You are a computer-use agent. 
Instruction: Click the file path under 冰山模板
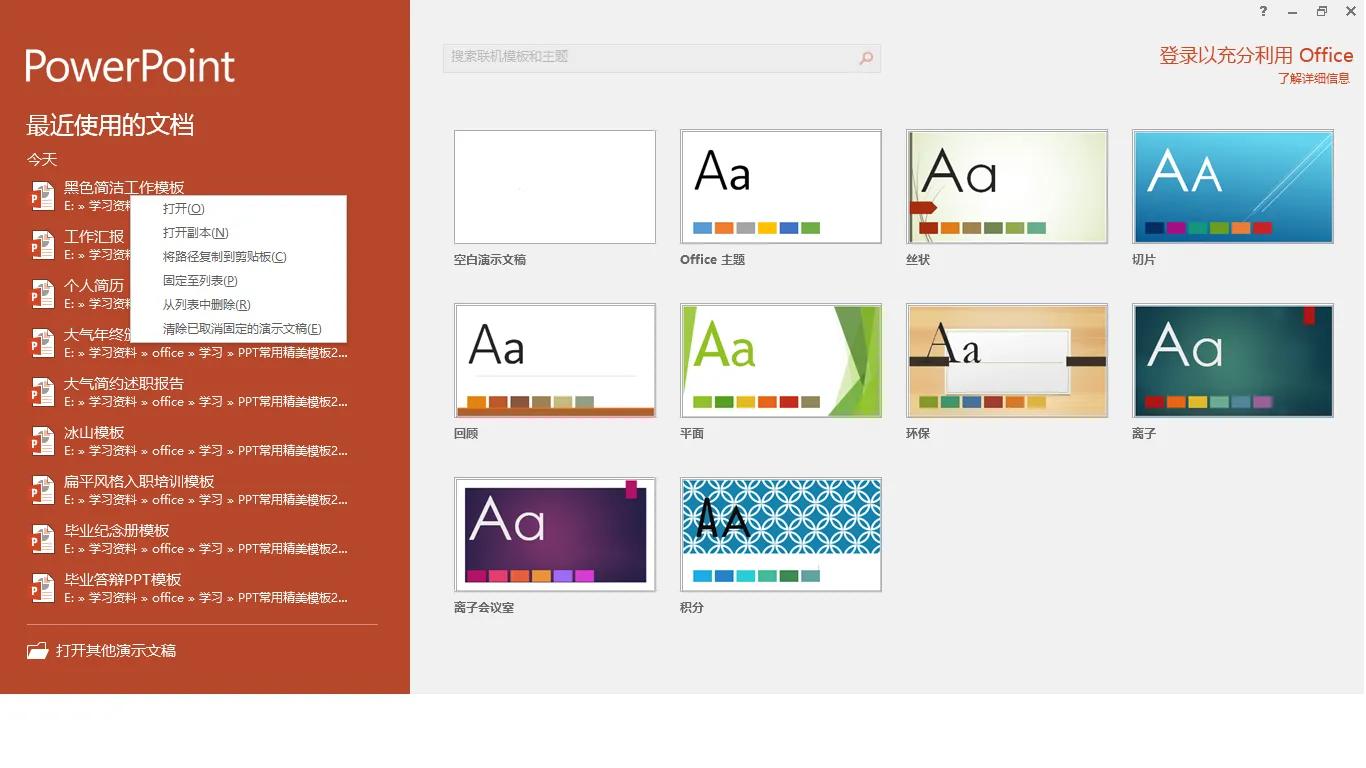click(206, 451)
